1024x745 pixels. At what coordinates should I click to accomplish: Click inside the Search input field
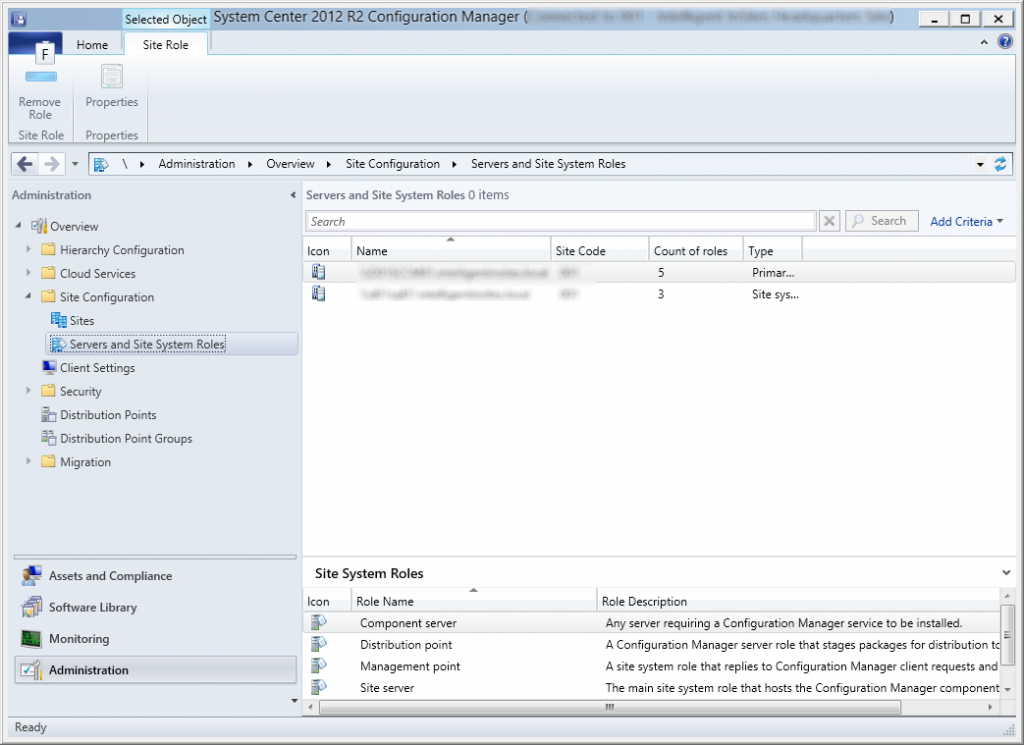coord(560,220)
